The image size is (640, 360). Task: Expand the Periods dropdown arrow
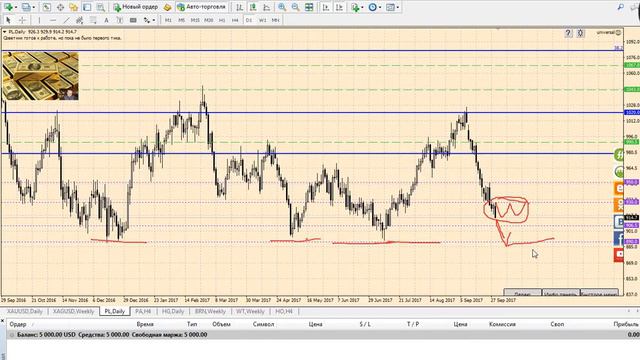pos(380,7)
